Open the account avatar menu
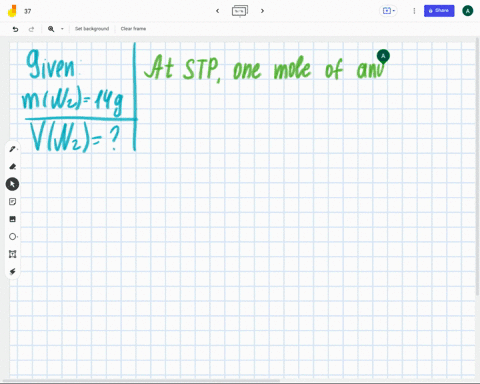 pos(468,11)
